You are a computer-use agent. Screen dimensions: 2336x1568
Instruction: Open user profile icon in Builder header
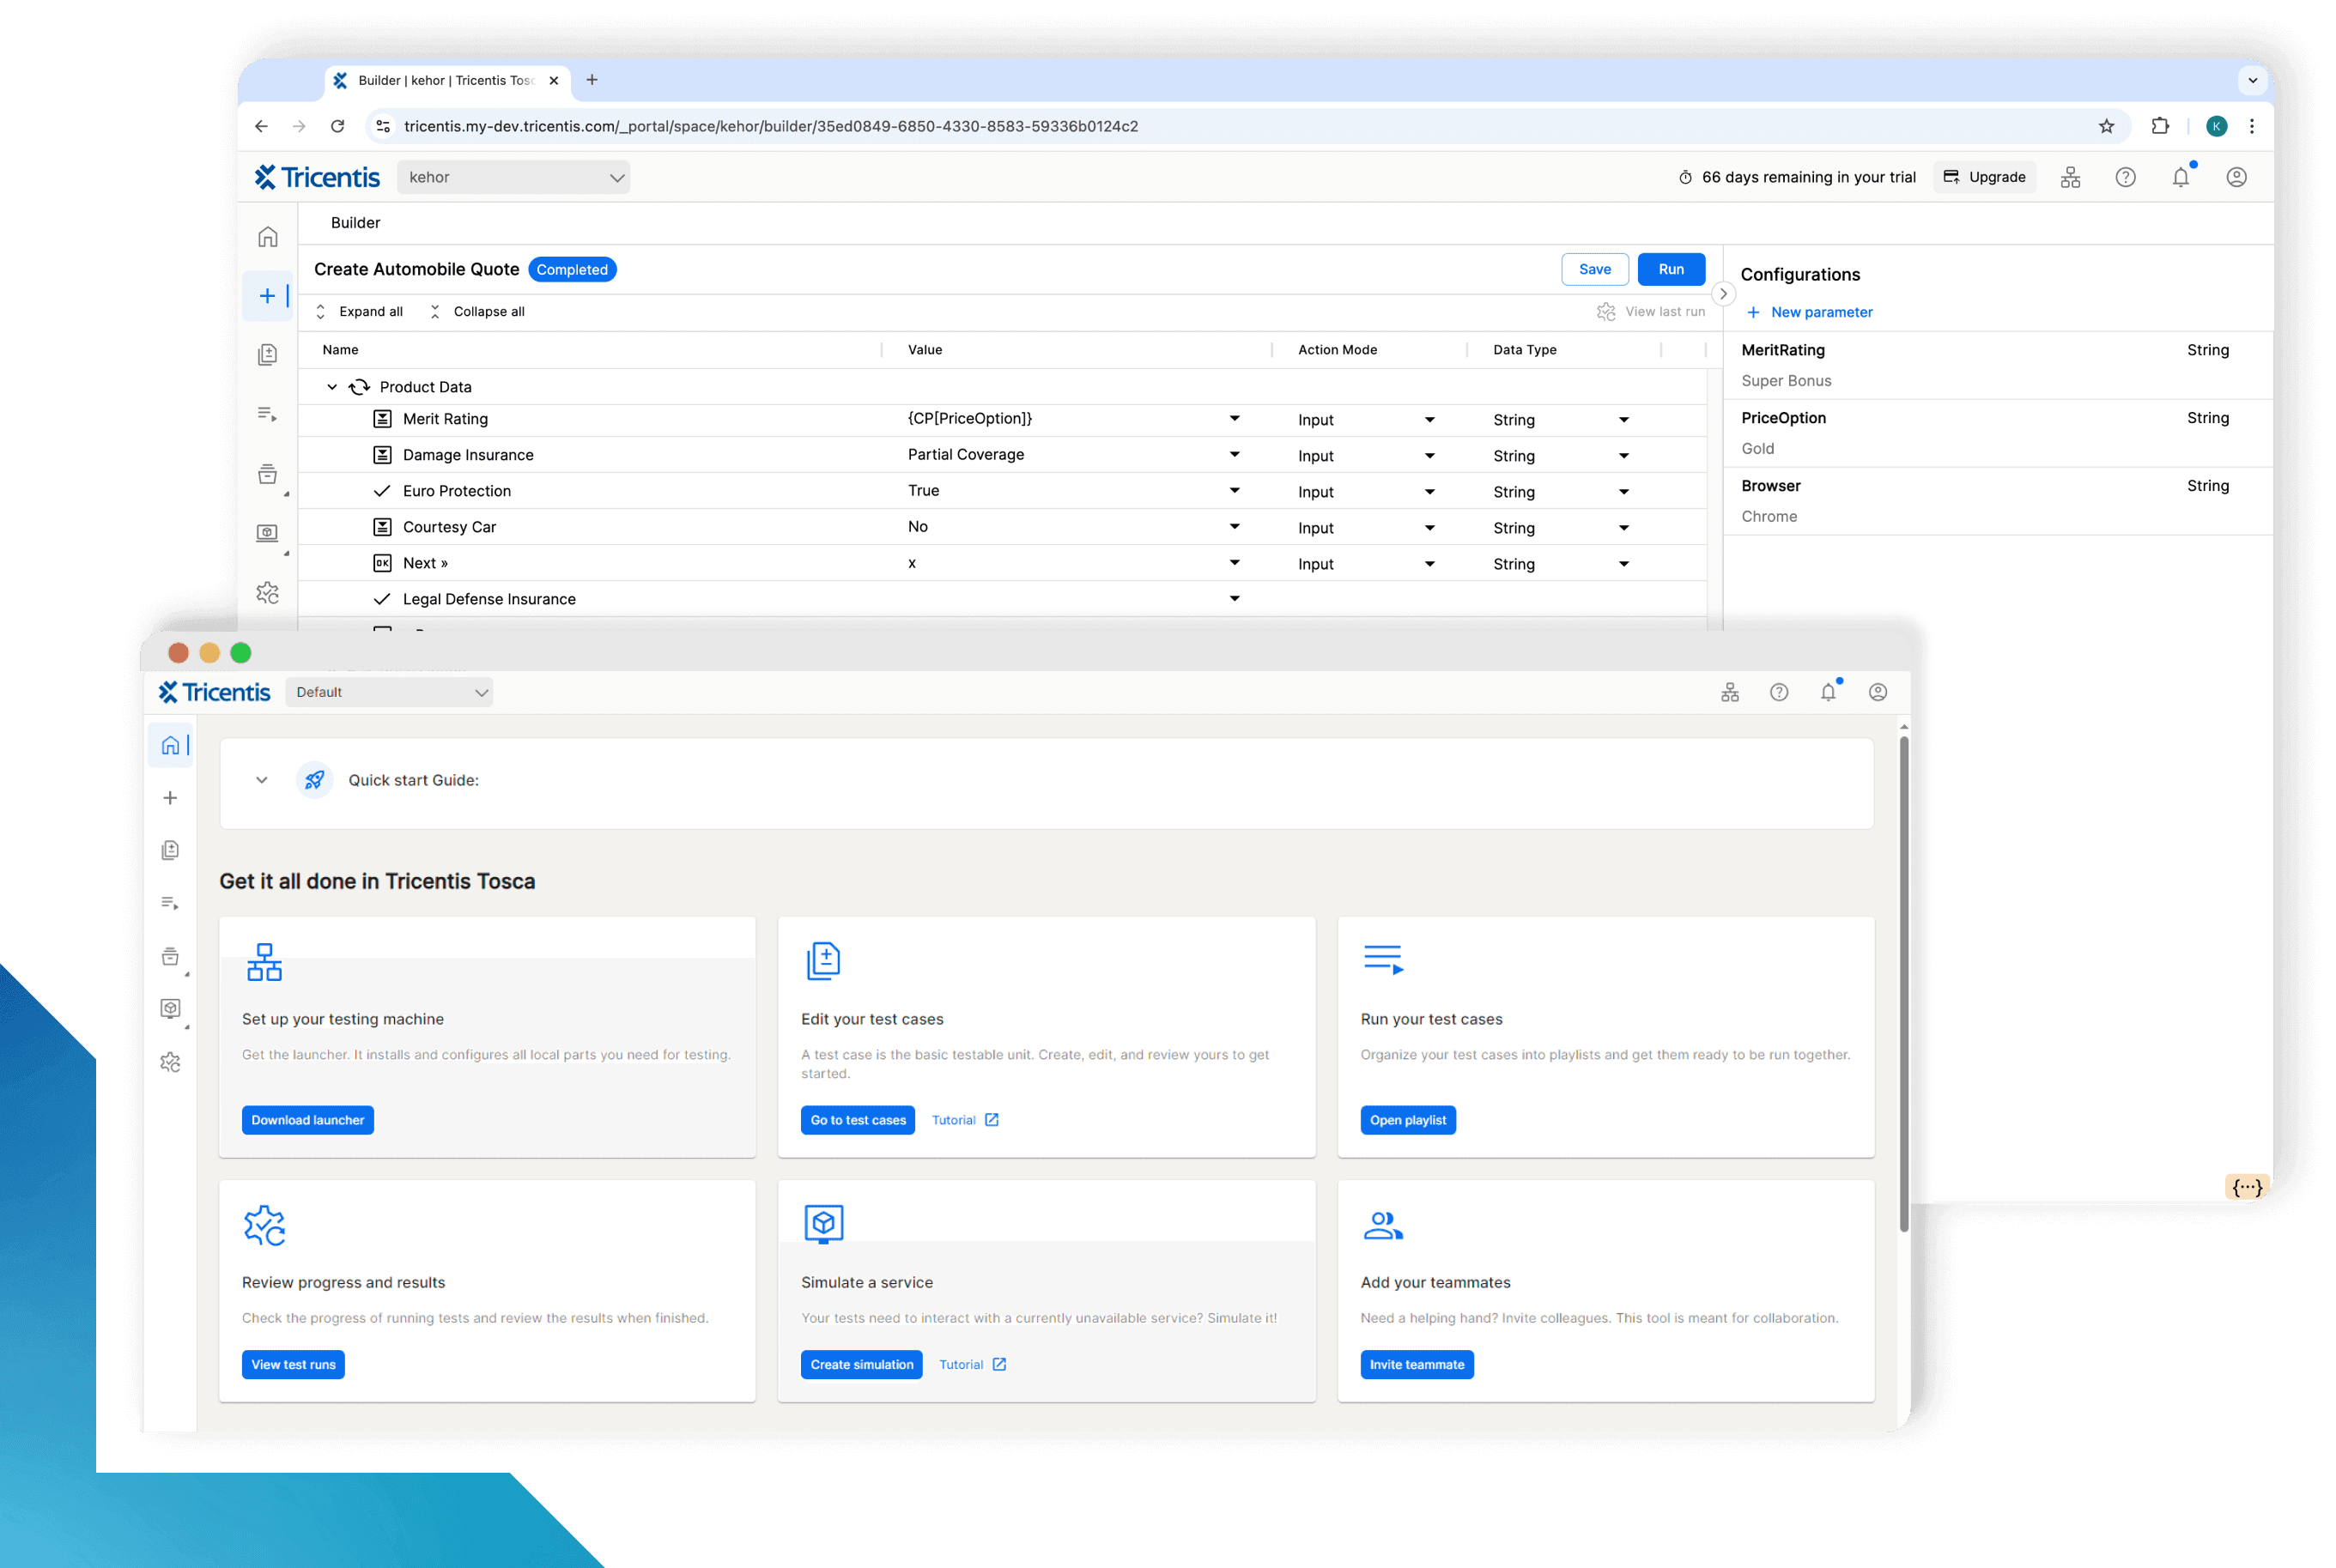point(2236,178)
